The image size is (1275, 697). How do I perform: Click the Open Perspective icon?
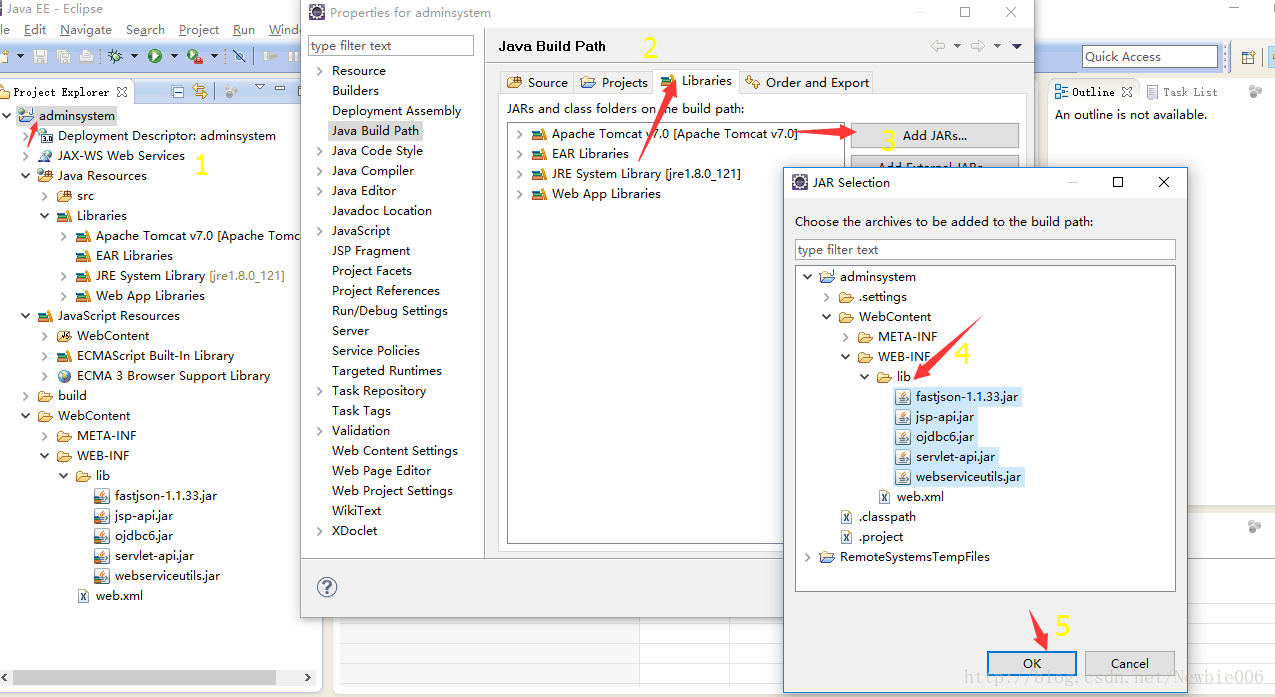1248,57
